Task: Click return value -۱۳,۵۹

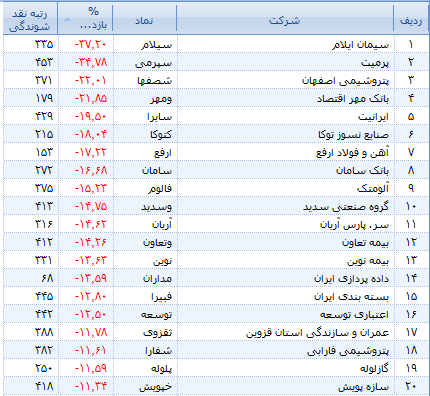Action: coord(91,278)
